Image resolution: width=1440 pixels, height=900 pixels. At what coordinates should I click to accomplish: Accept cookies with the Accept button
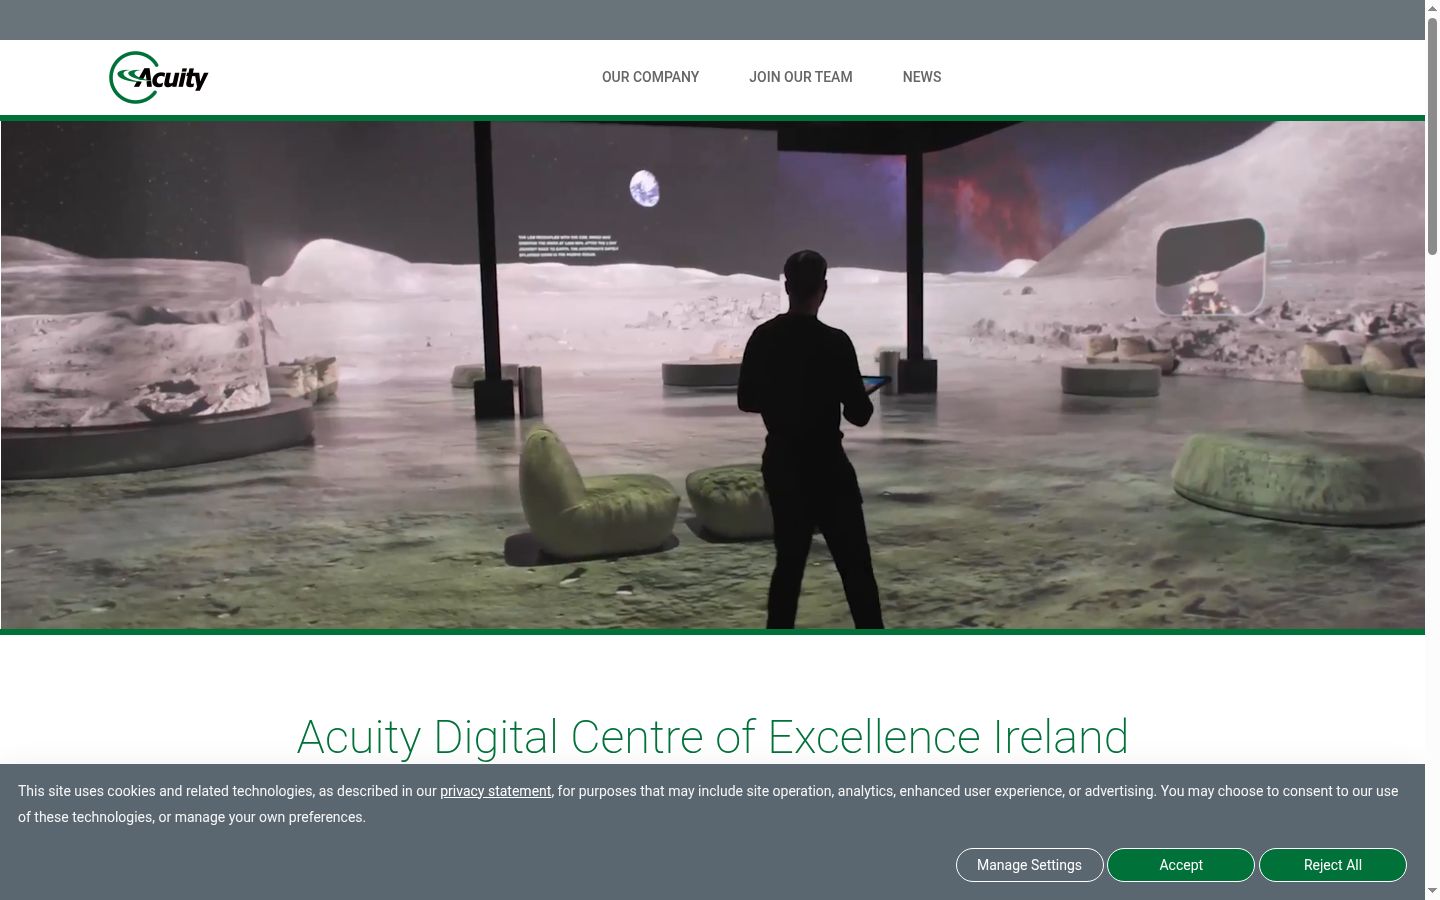click(1181, 865)
